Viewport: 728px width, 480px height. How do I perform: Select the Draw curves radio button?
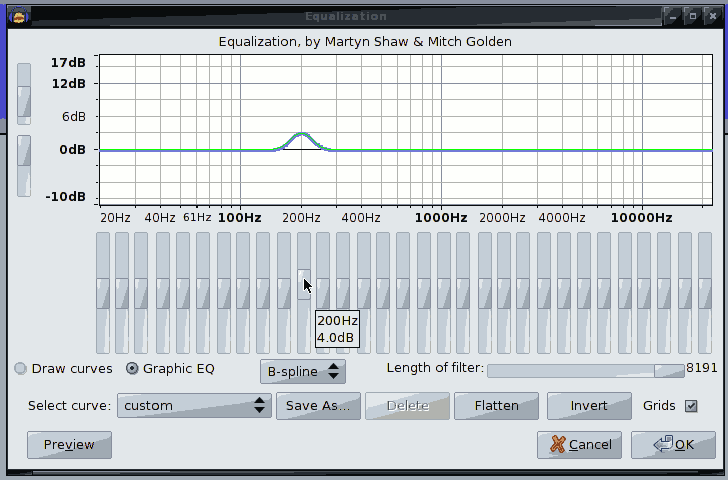[x=20, y=369]
